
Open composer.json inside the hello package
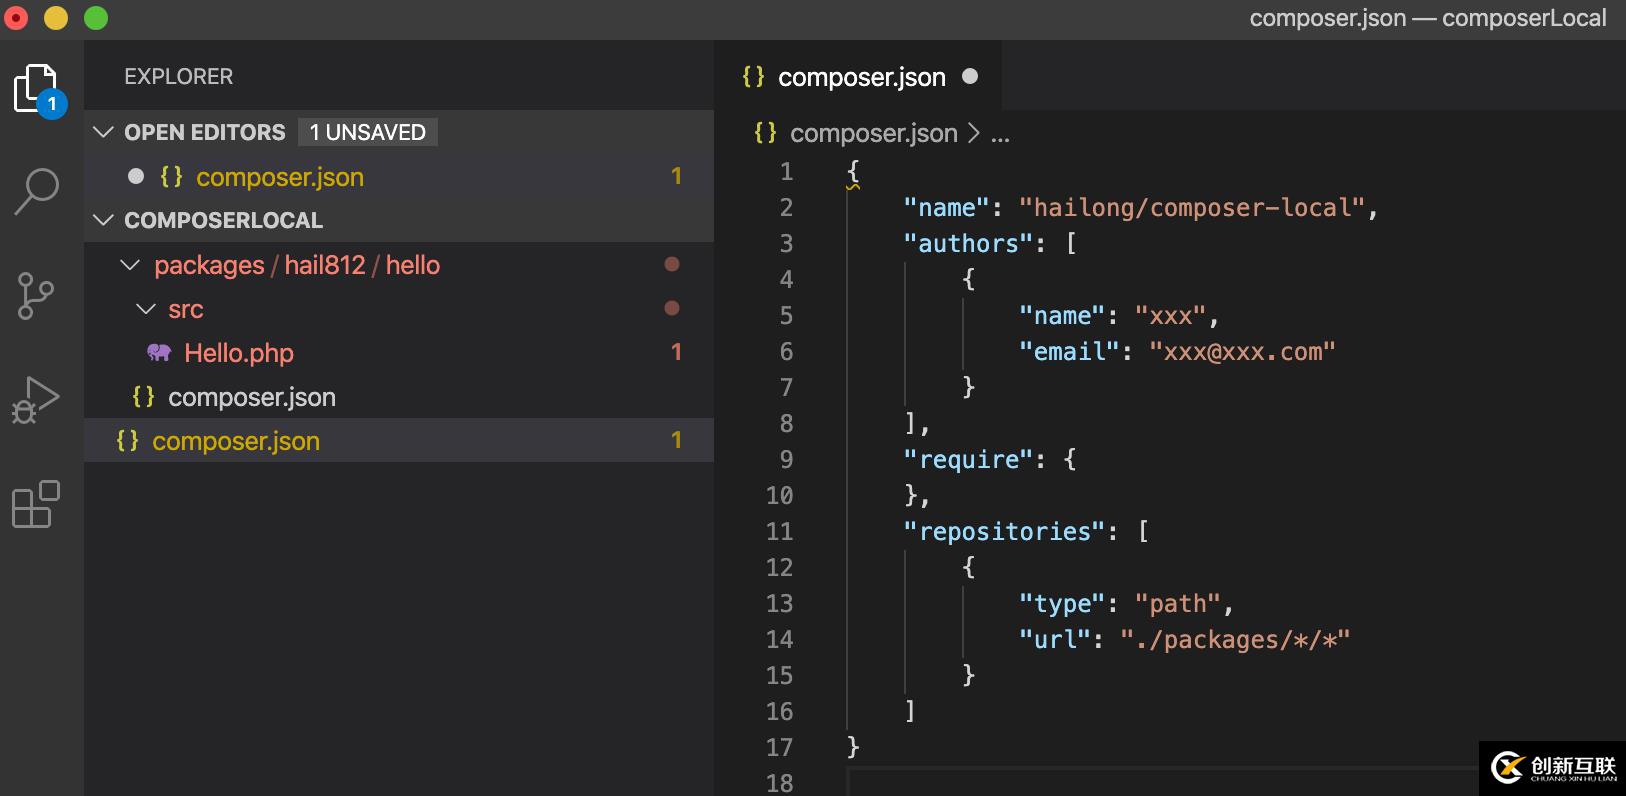pyautogui.click(x=251, y=397)
